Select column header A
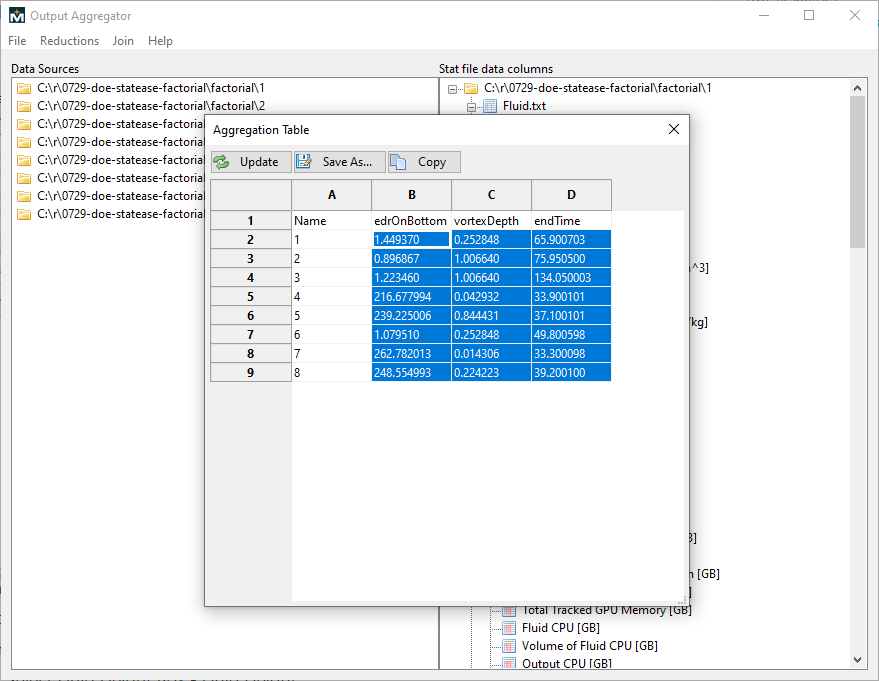Viewport: 879px width, 681px height. (331, 195)
